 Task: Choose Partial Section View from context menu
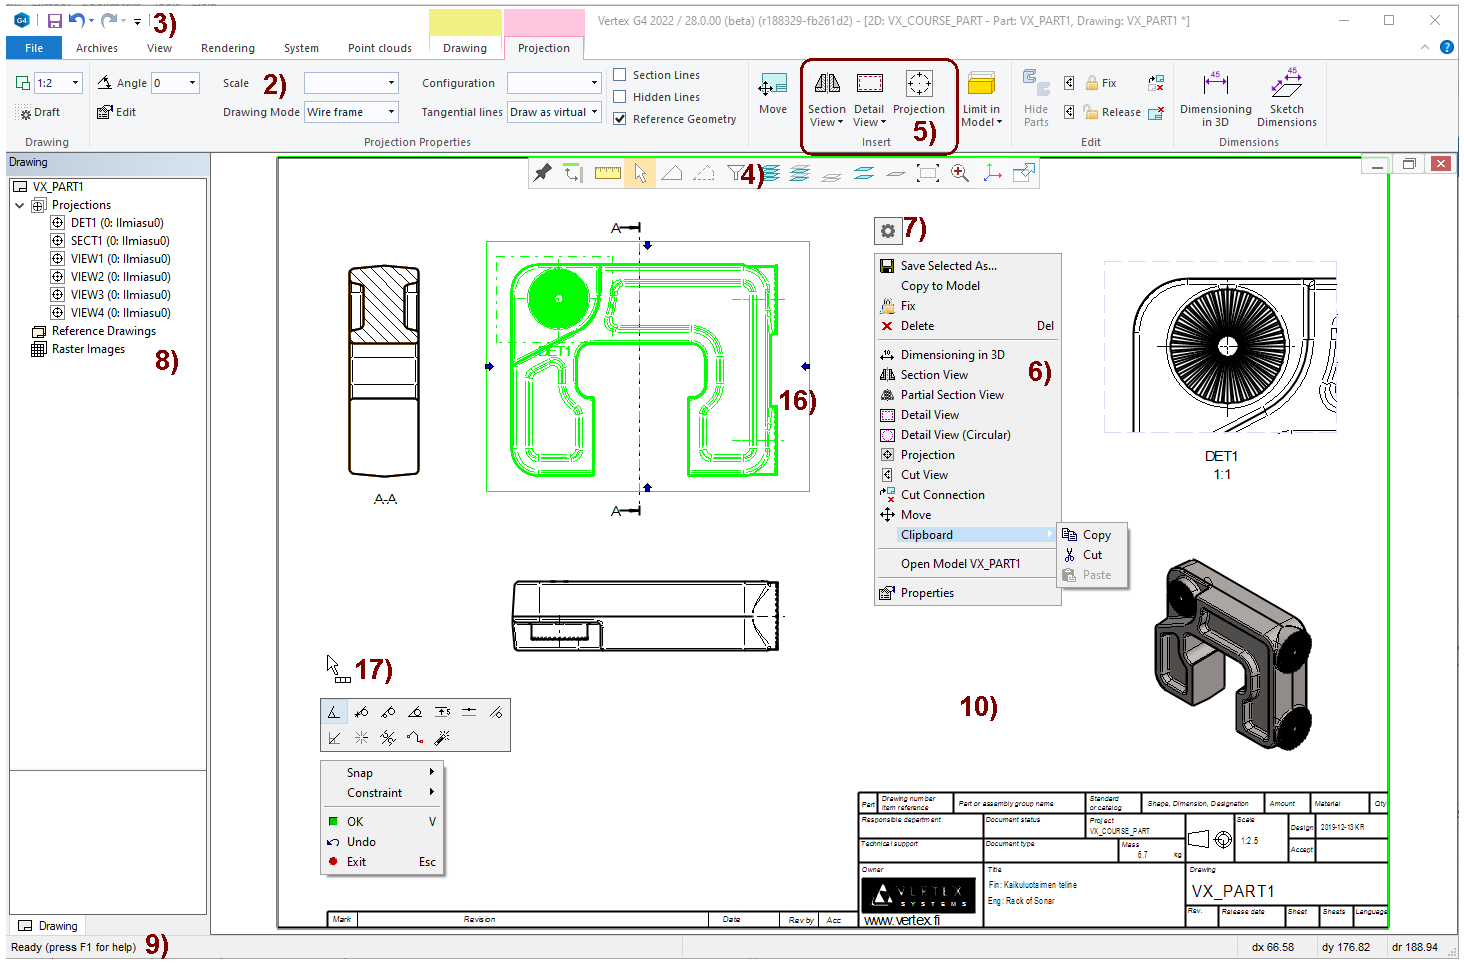click(951, 395)
